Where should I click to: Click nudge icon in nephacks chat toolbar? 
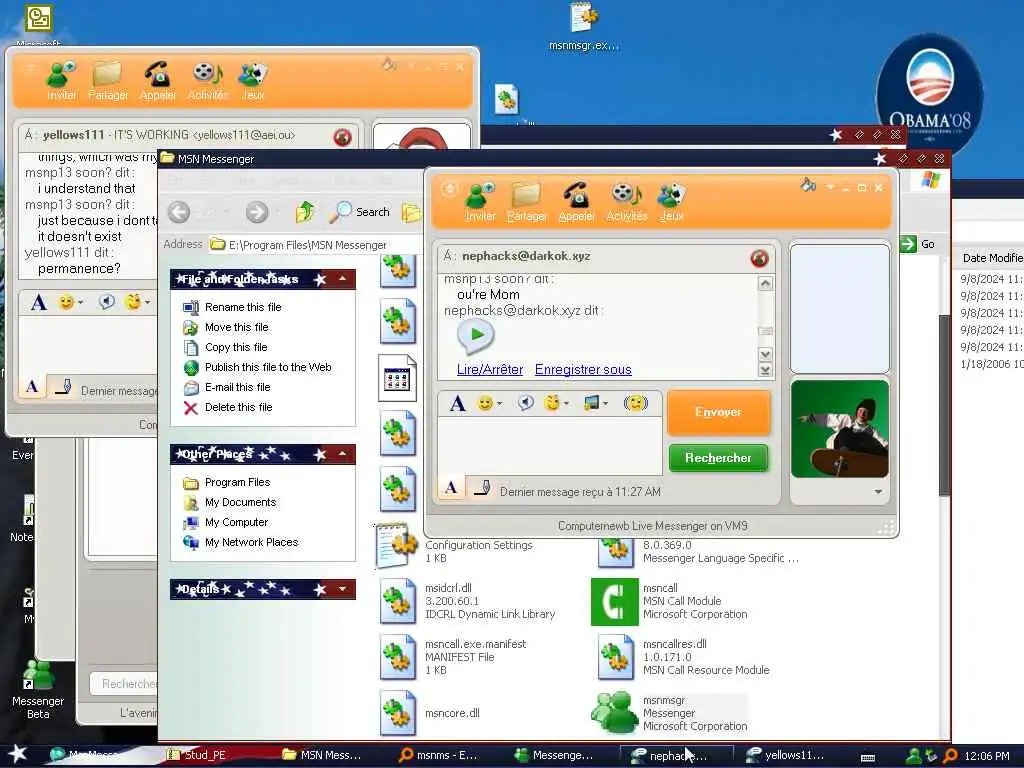635,404
